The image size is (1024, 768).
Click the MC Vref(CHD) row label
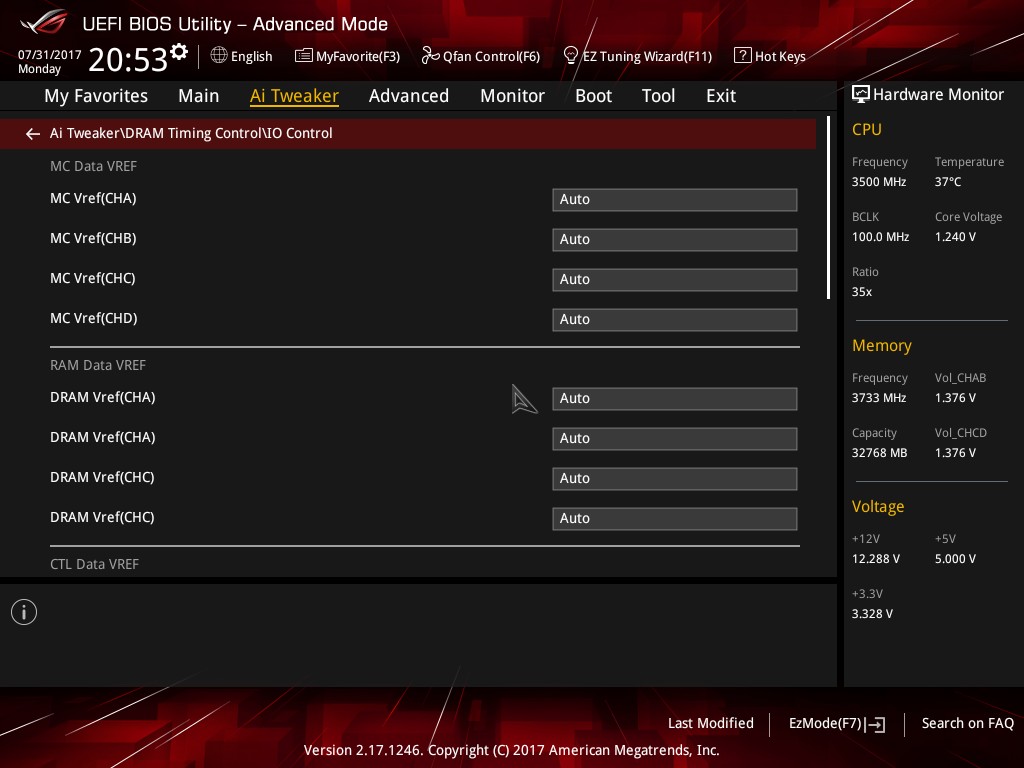point(94,319)
